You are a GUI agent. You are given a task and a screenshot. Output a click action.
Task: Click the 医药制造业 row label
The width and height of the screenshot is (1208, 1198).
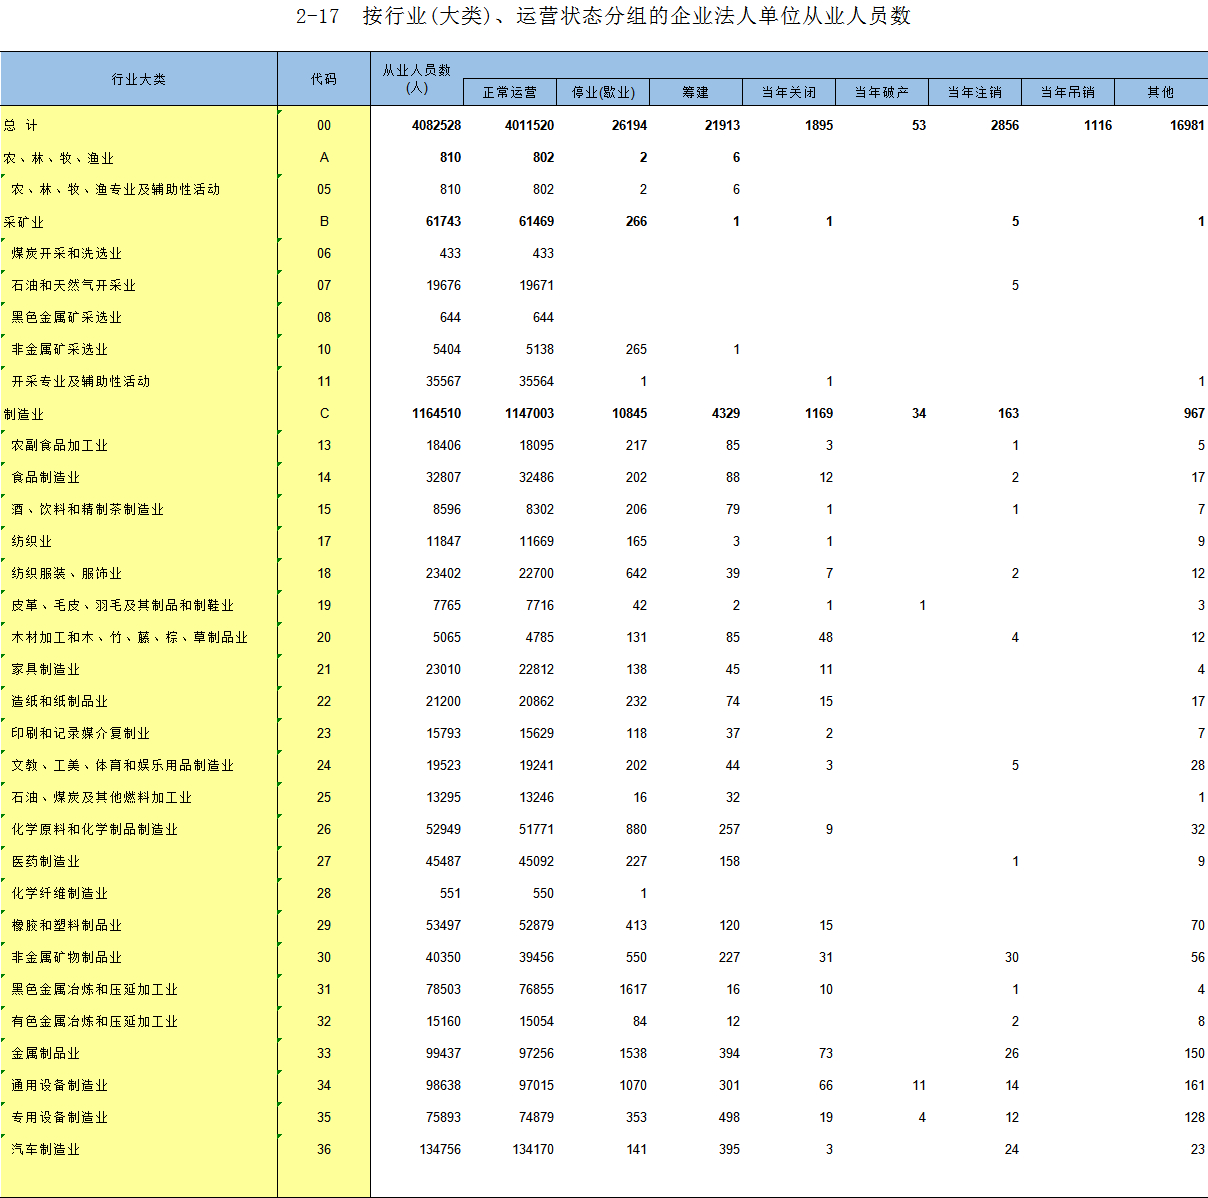pyautogui.click(x=45, y=861)
